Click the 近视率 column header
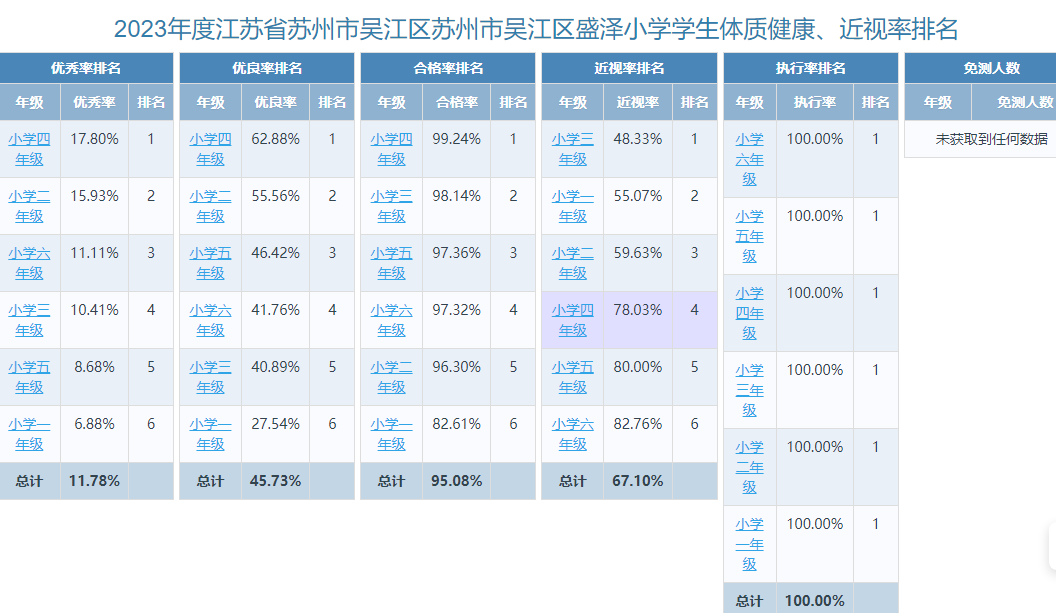This screenshot has height=613, width=1056. coord(638,102)
